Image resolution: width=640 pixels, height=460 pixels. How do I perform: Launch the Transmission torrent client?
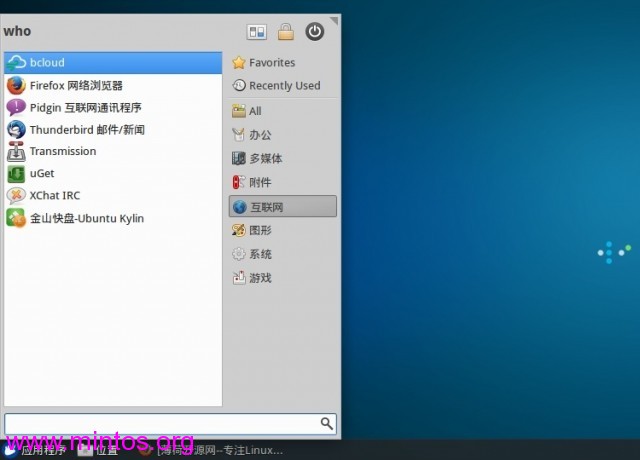pyautogui.click(x=62, y=151)
